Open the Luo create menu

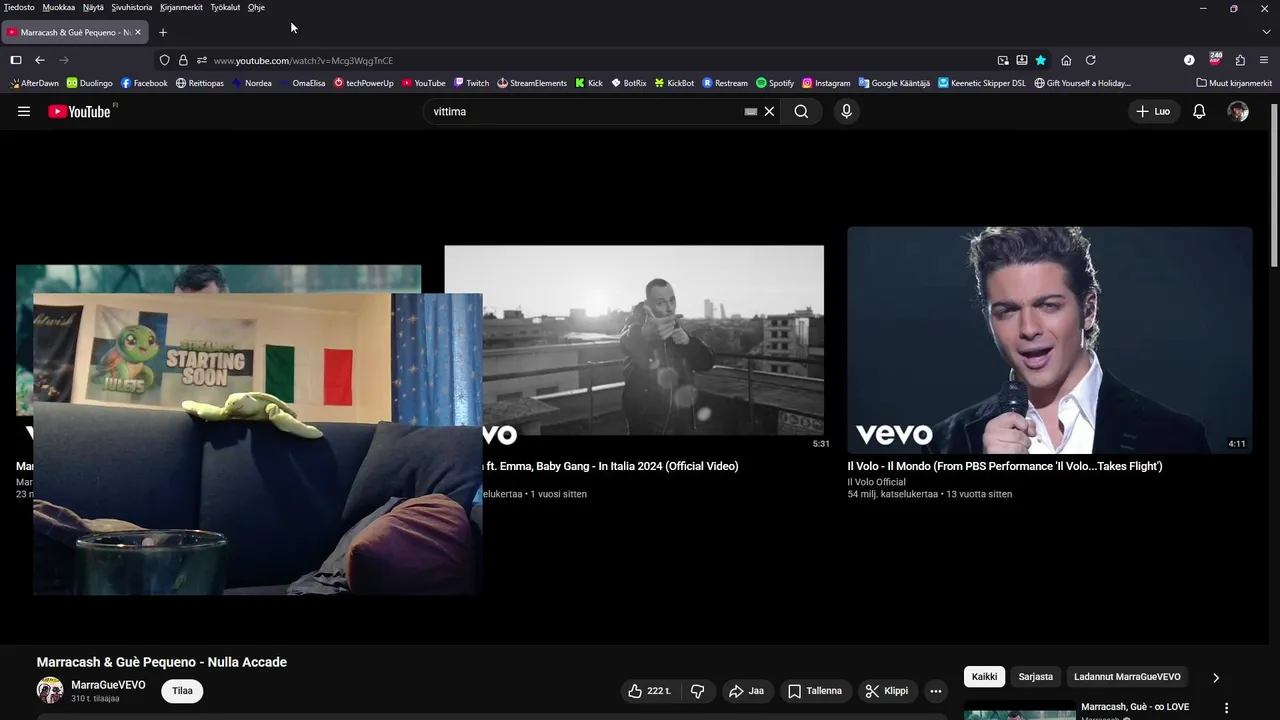[1153, 111]
